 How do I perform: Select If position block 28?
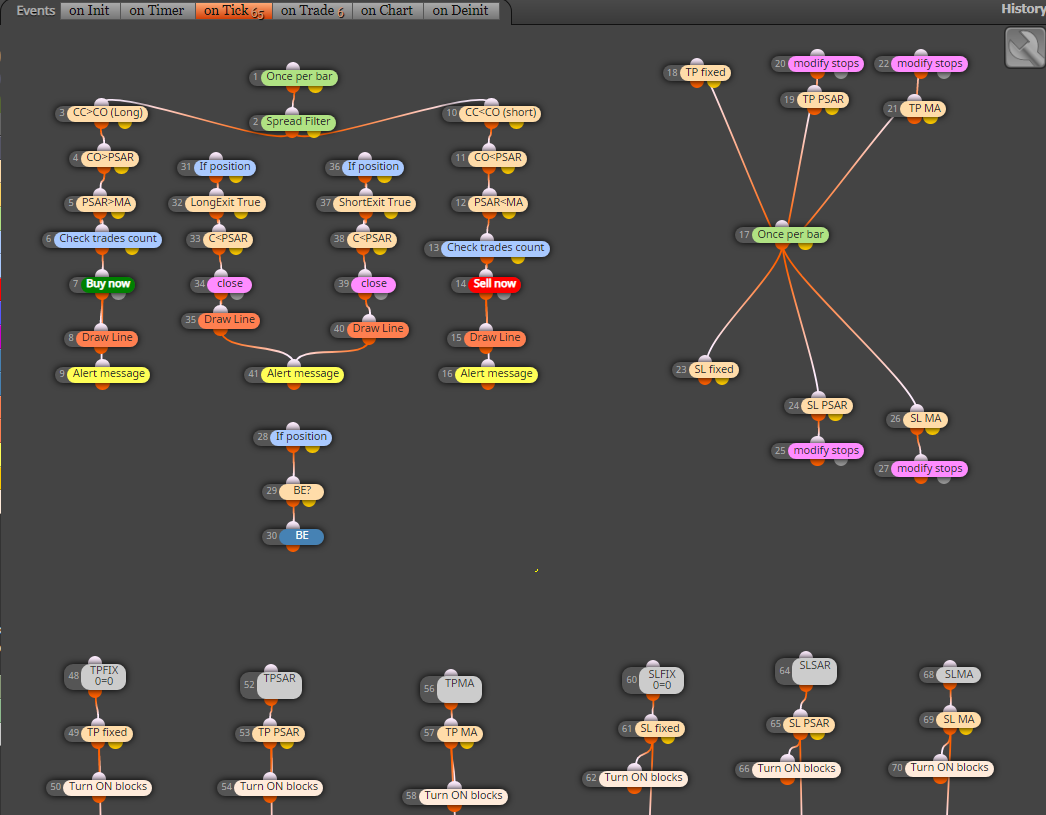pyautogui.click(x=302, y=438)
